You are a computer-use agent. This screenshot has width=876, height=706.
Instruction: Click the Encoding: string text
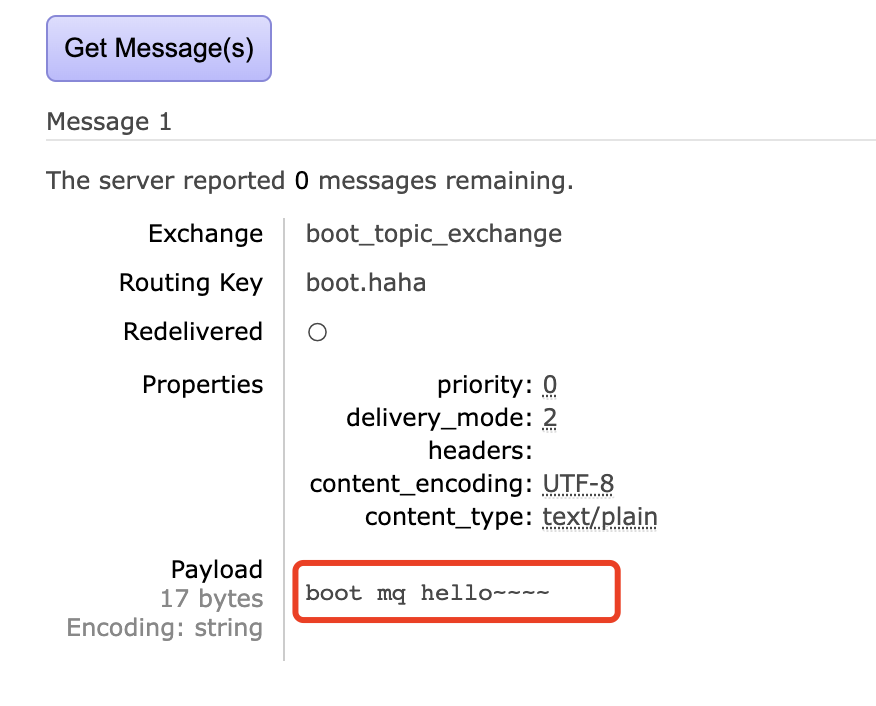coord(164,628)
